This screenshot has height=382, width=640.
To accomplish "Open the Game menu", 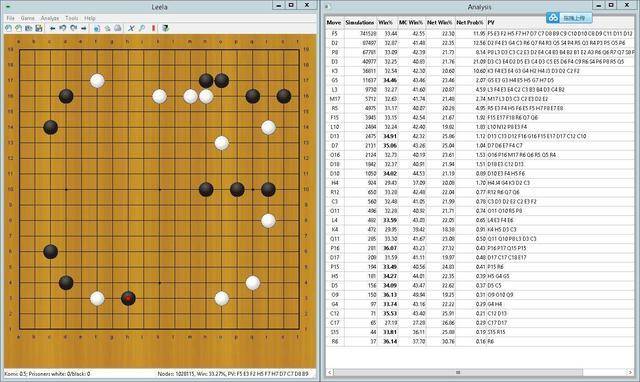I will click(x=27, y=18).
